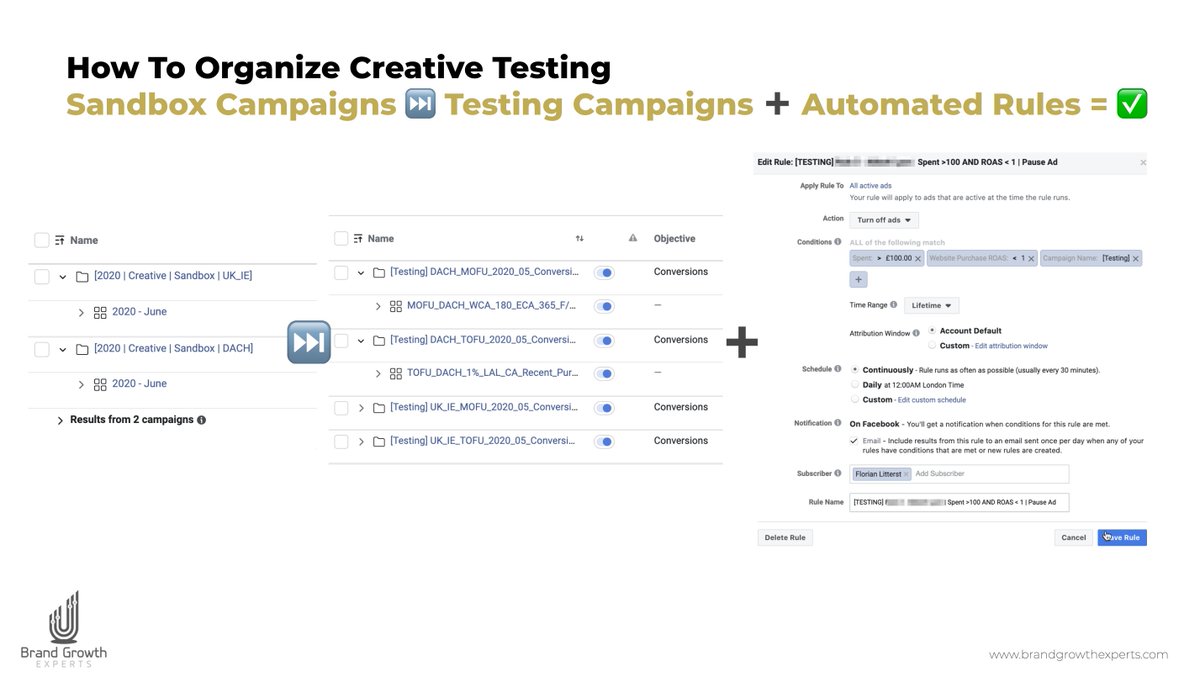Expand [Testing] UK_IE_MOFU campaign
Image resolution: width=1200 pixels, height=677 pixels.
361,408
